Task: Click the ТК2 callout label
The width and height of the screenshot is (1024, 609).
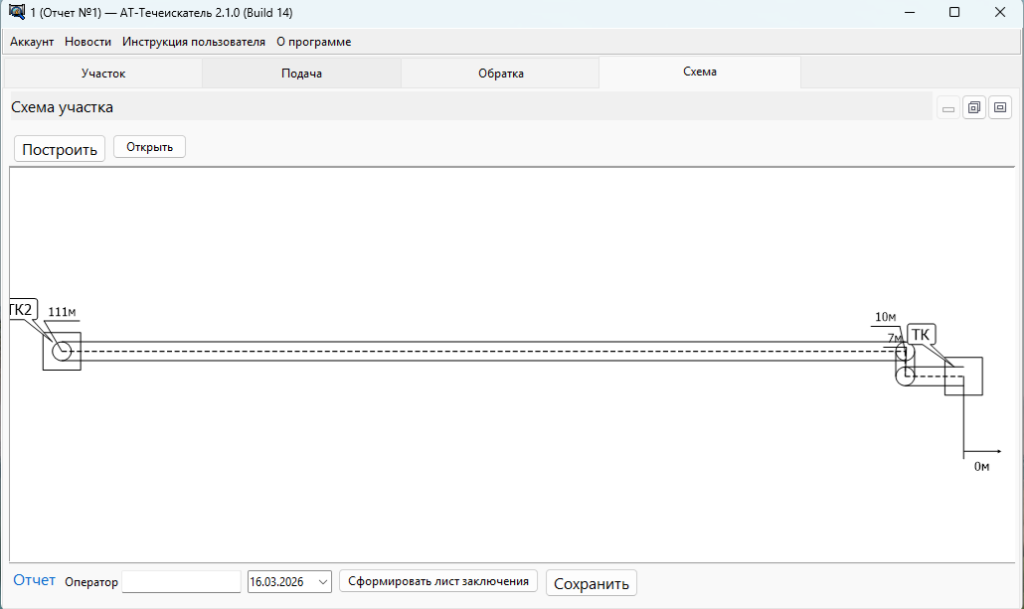Action: (x=22, y=309)
